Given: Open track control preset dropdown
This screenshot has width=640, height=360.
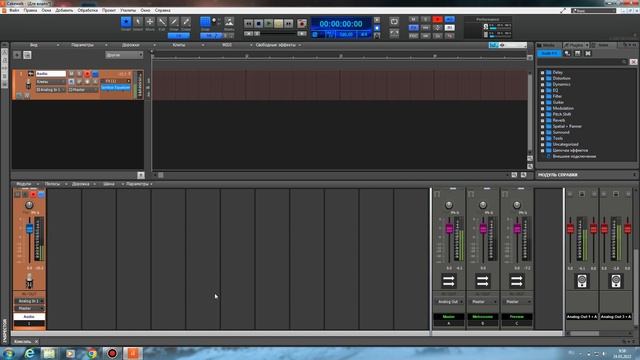Looking at the screenshot, I should [x=124, y=55].
